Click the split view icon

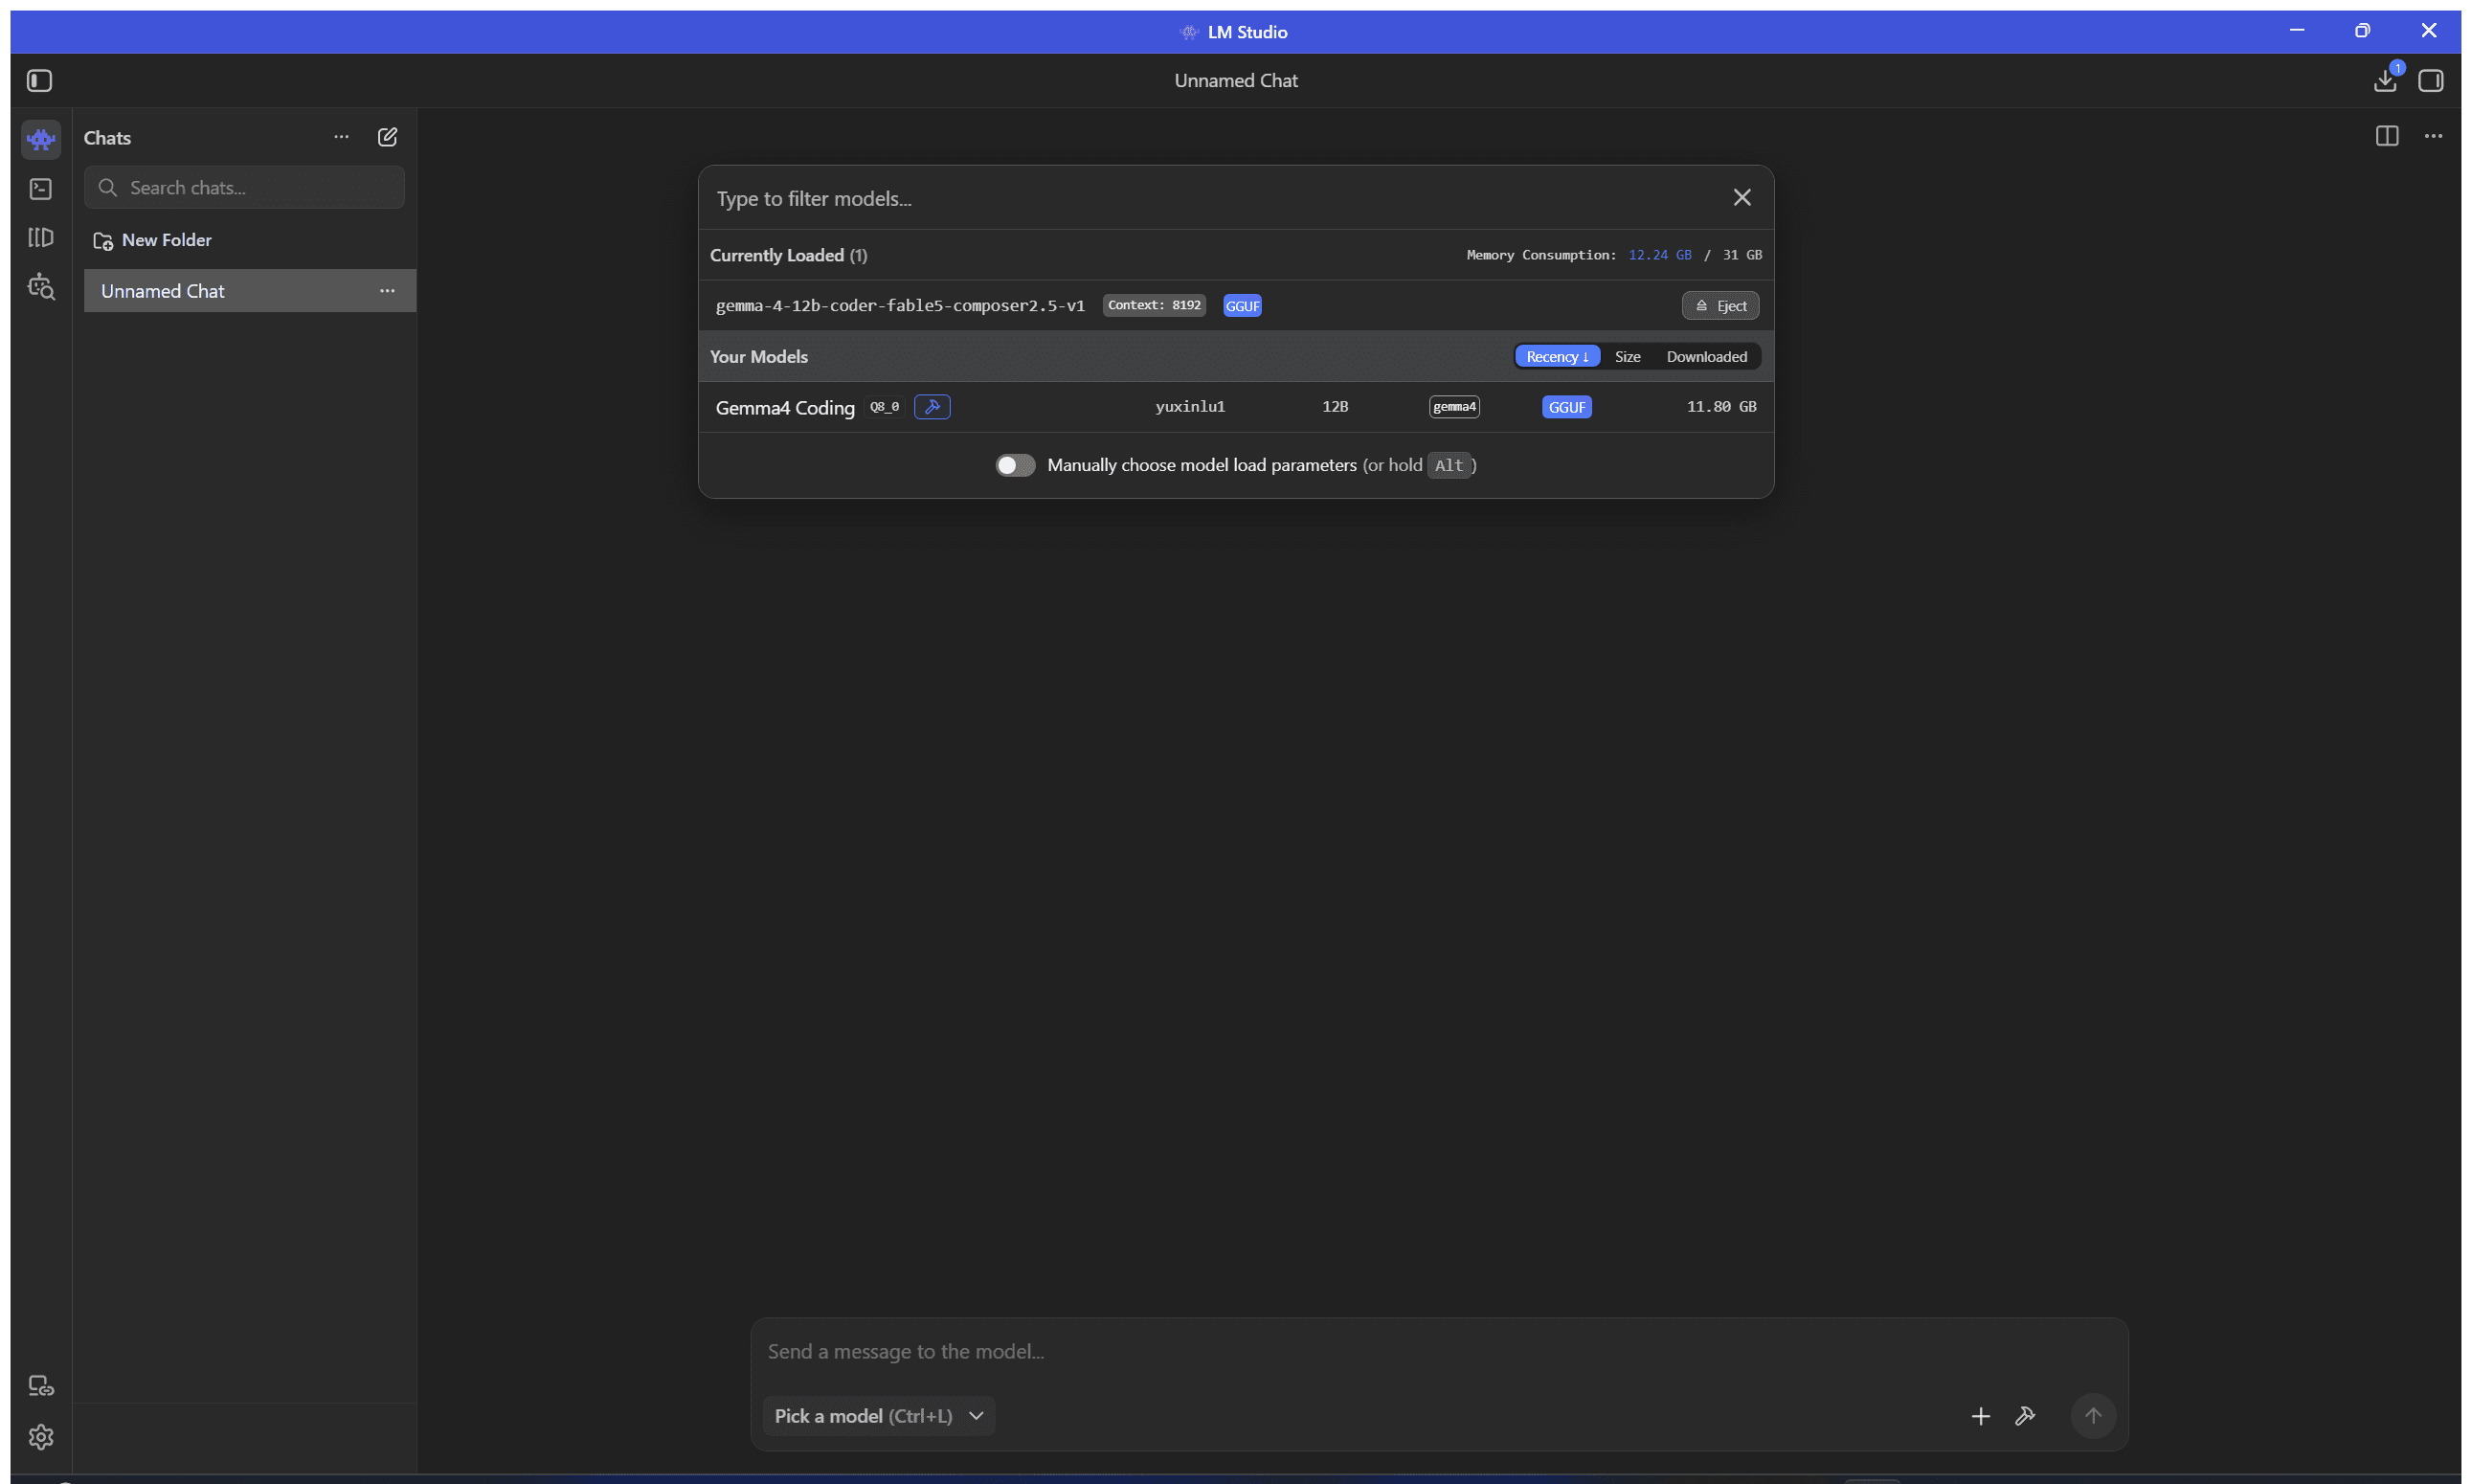pyautogui.click(x=2387, y=136)
